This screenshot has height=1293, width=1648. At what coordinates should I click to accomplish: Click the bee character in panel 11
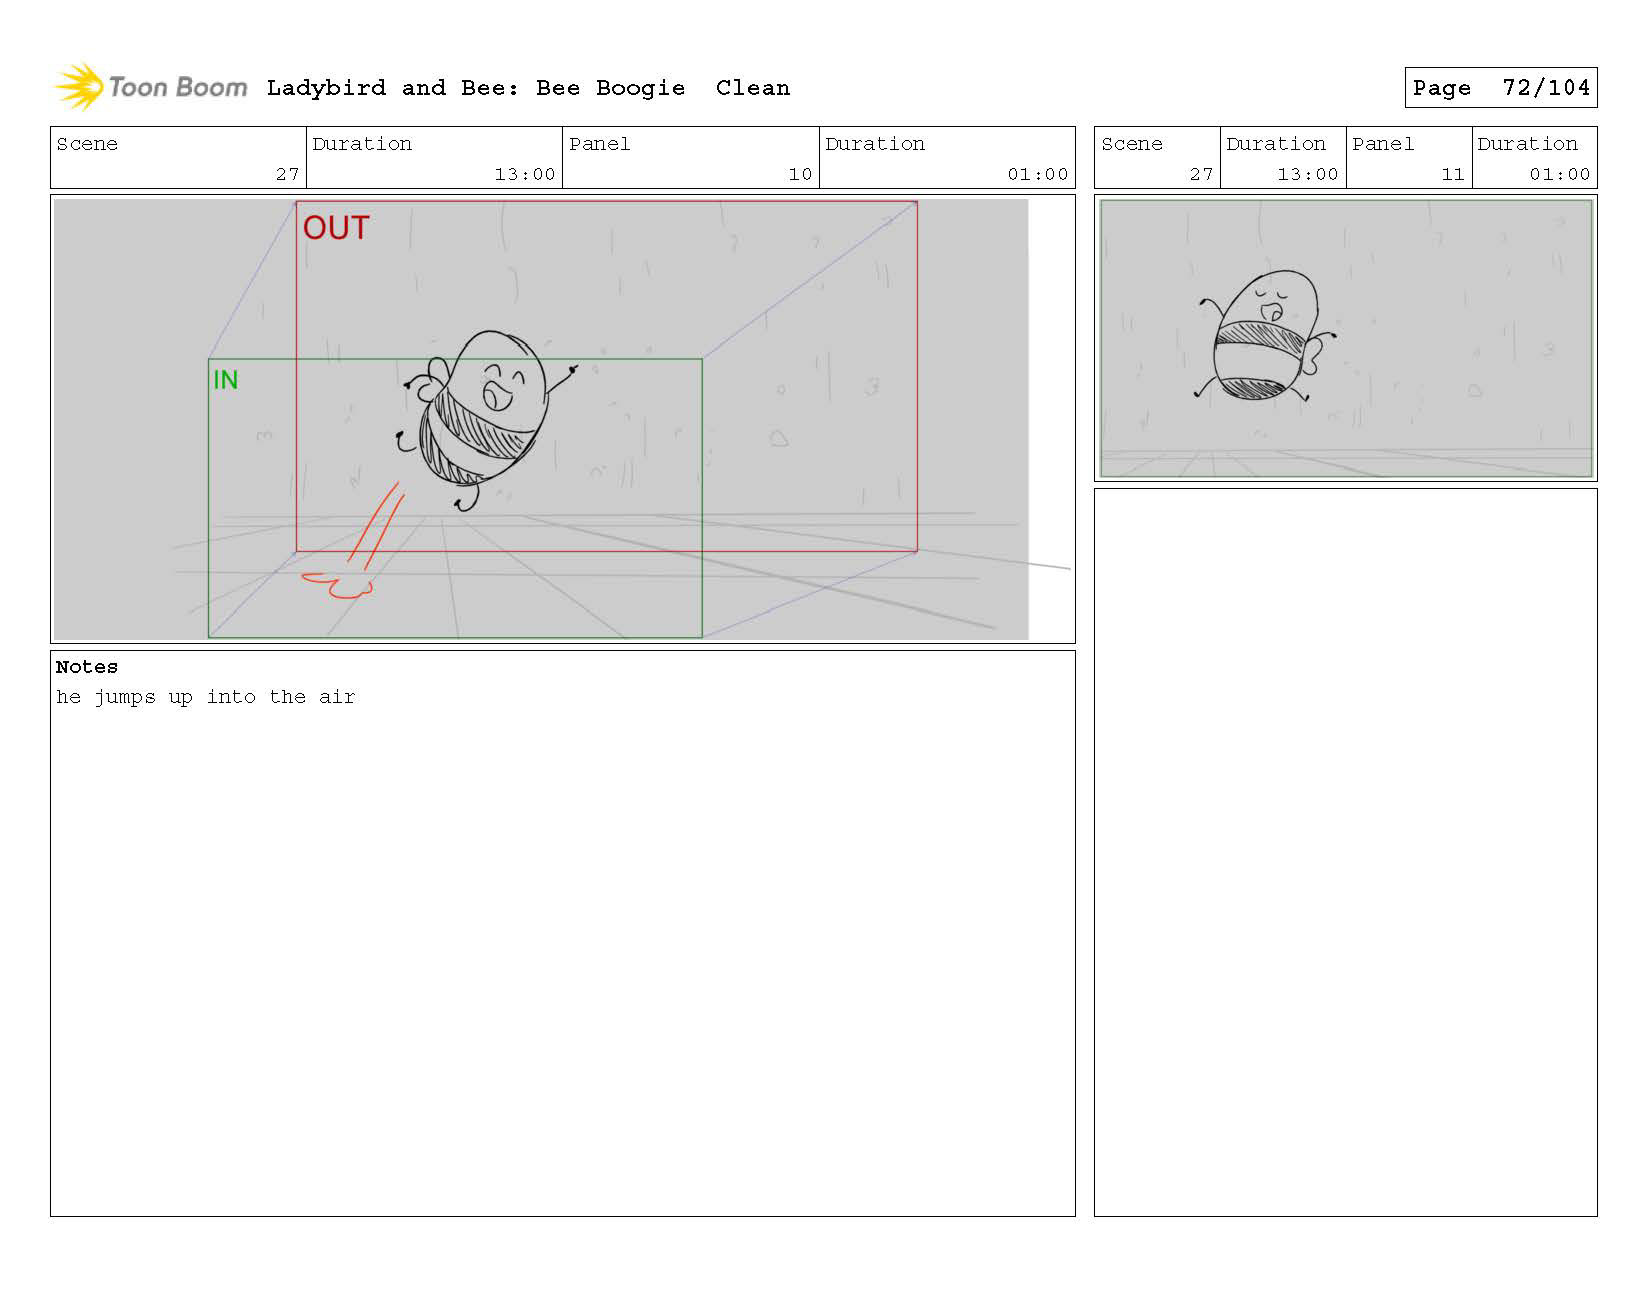coord(1267,336)
